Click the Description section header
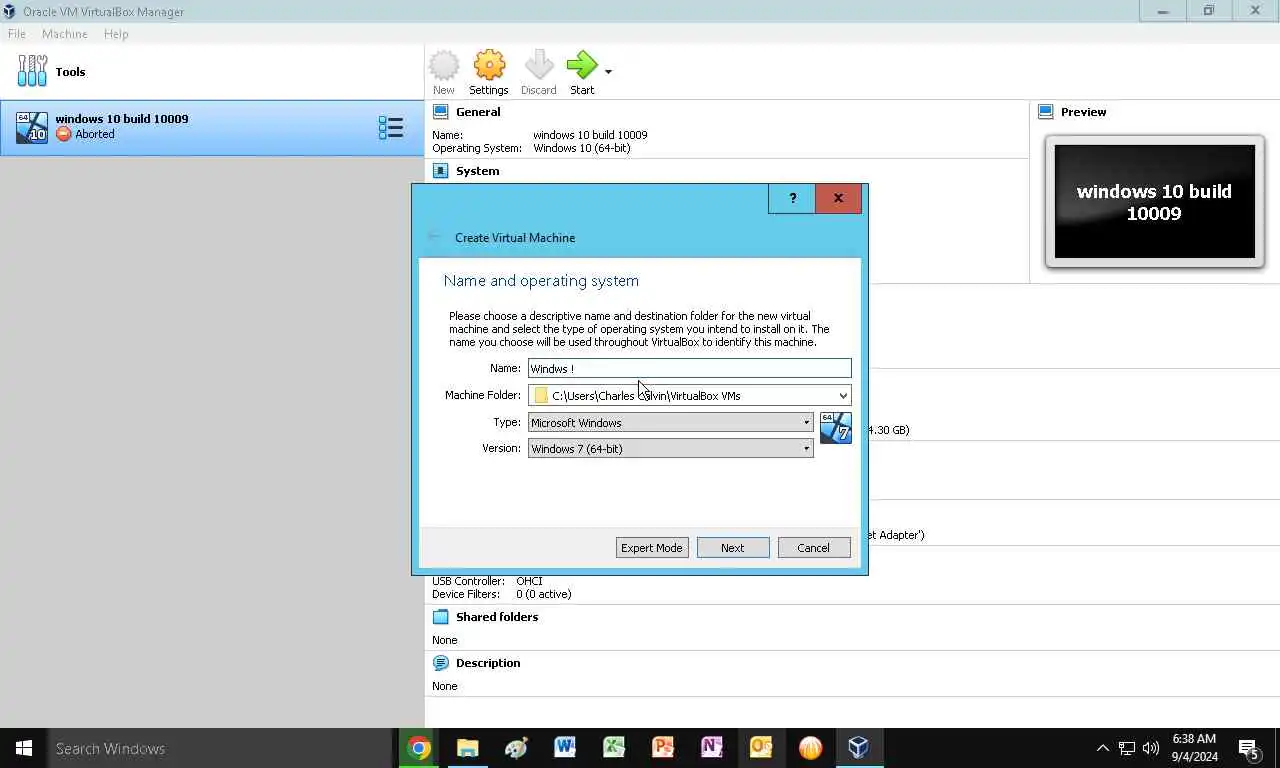 click(488, 663)
